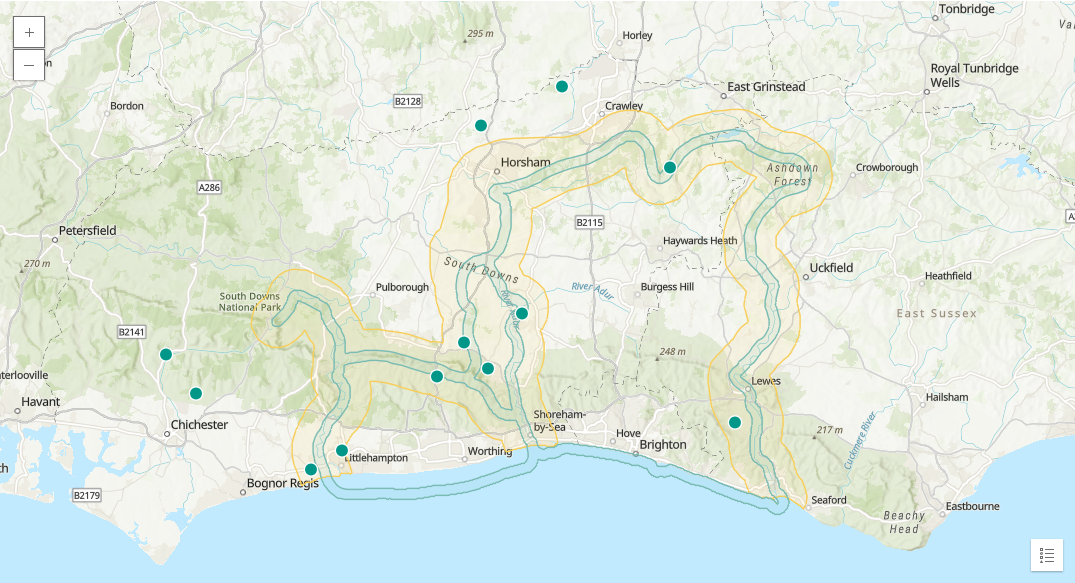Click the B2179 road shield
This screenshot has width=1075, height=583.
click(x=86, y=495)
